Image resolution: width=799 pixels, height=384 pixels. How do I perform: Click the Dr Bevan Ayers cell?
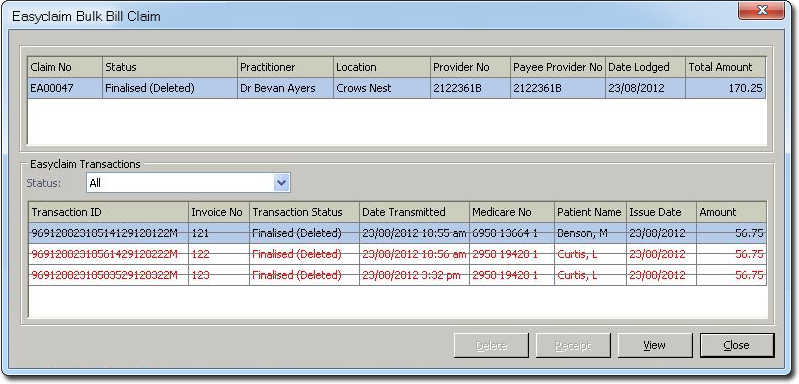tap(285, 88)
